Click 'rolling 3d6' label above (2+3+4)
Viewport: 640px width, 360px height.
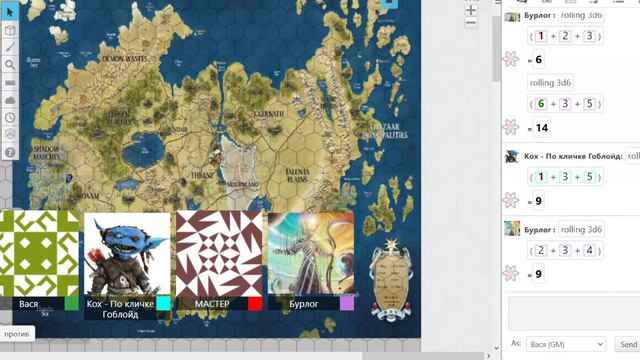click(581, 229)
